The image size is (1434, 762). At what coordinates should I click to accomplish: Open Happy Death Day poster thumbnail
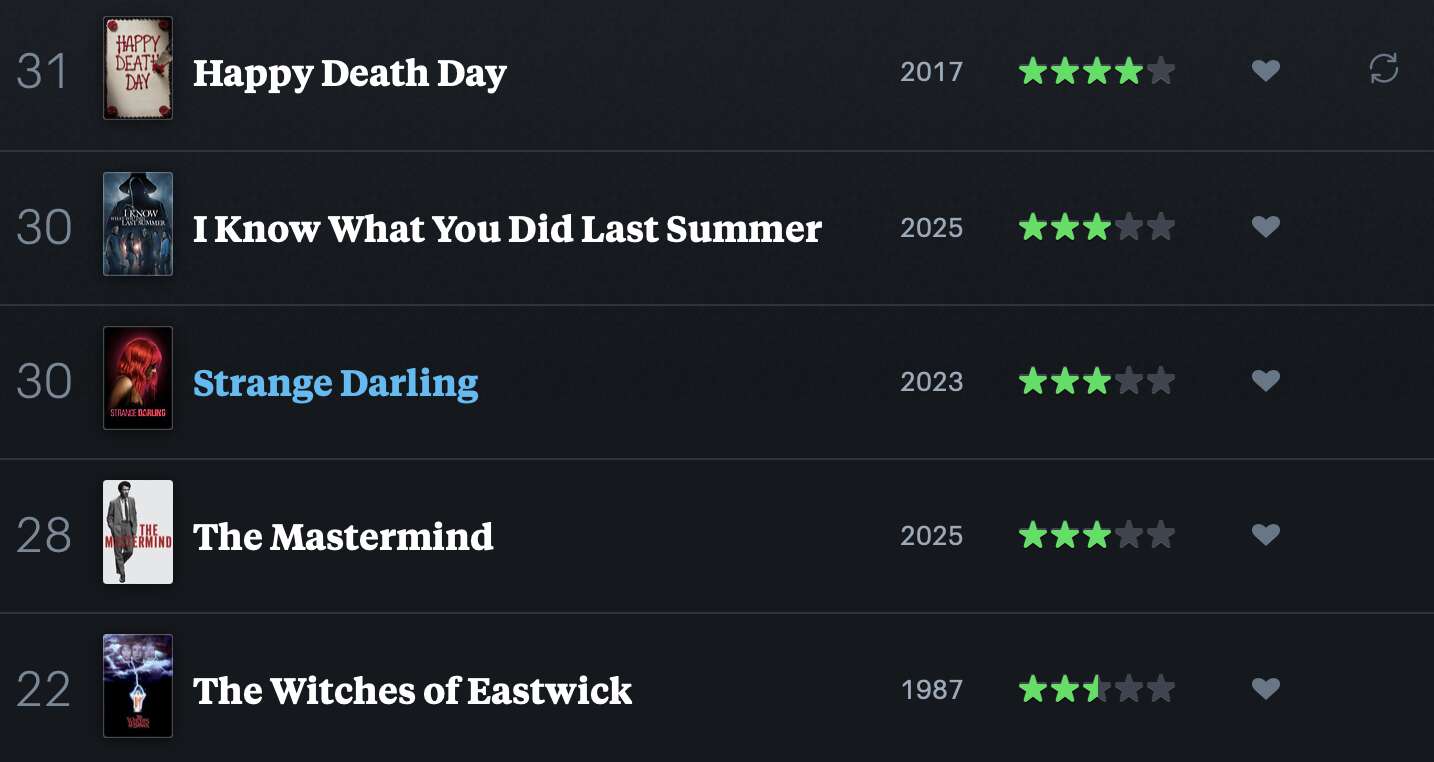pos(138,68)
